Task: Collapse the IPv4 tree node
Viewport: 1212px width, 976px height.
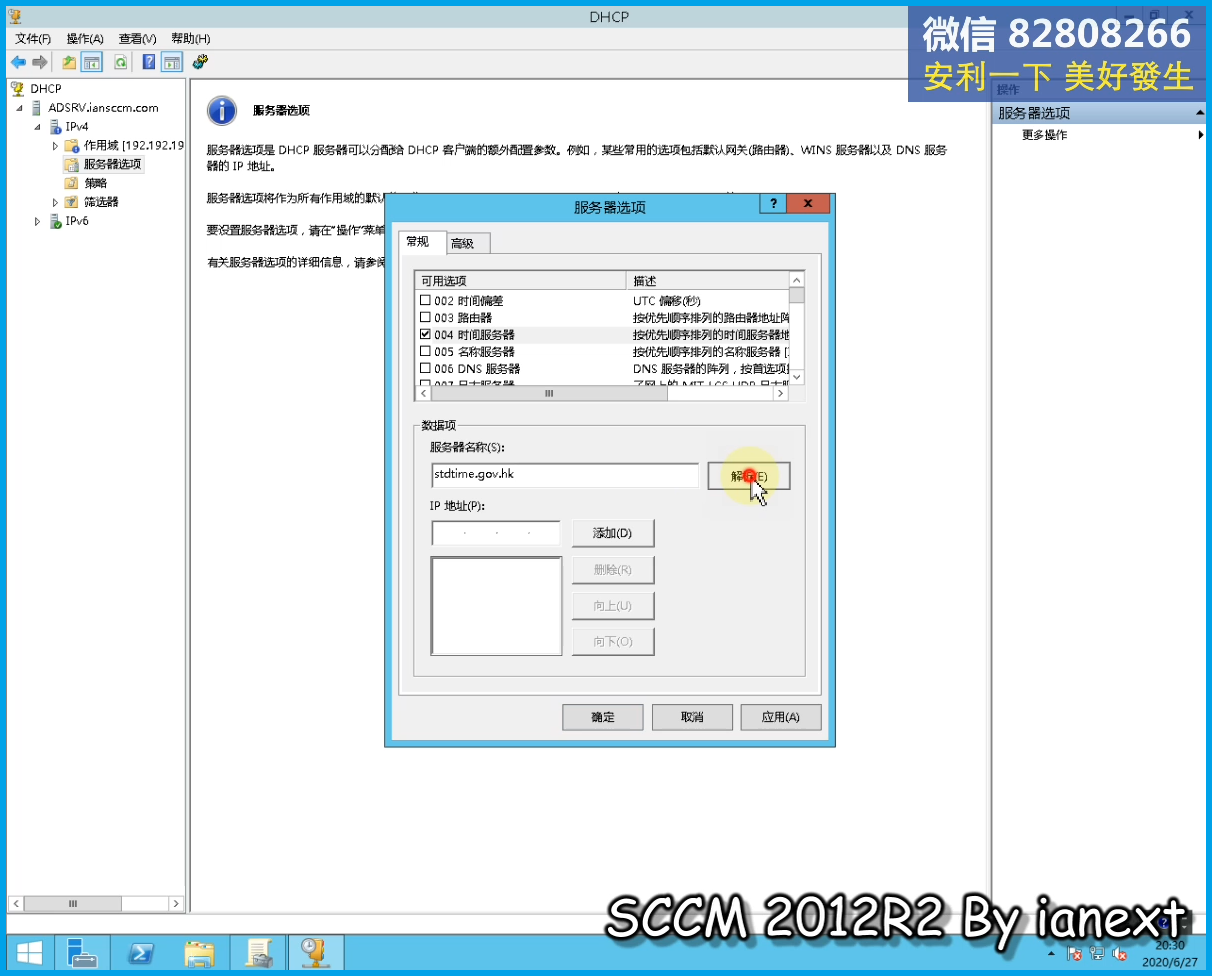Action: (38, 127)
